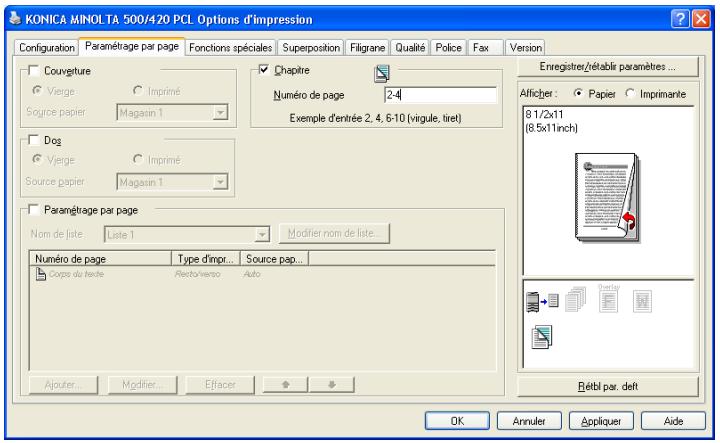Click the Numéro de page input field
This screenshot has width=720, height=443.
[x=440, y=95]
